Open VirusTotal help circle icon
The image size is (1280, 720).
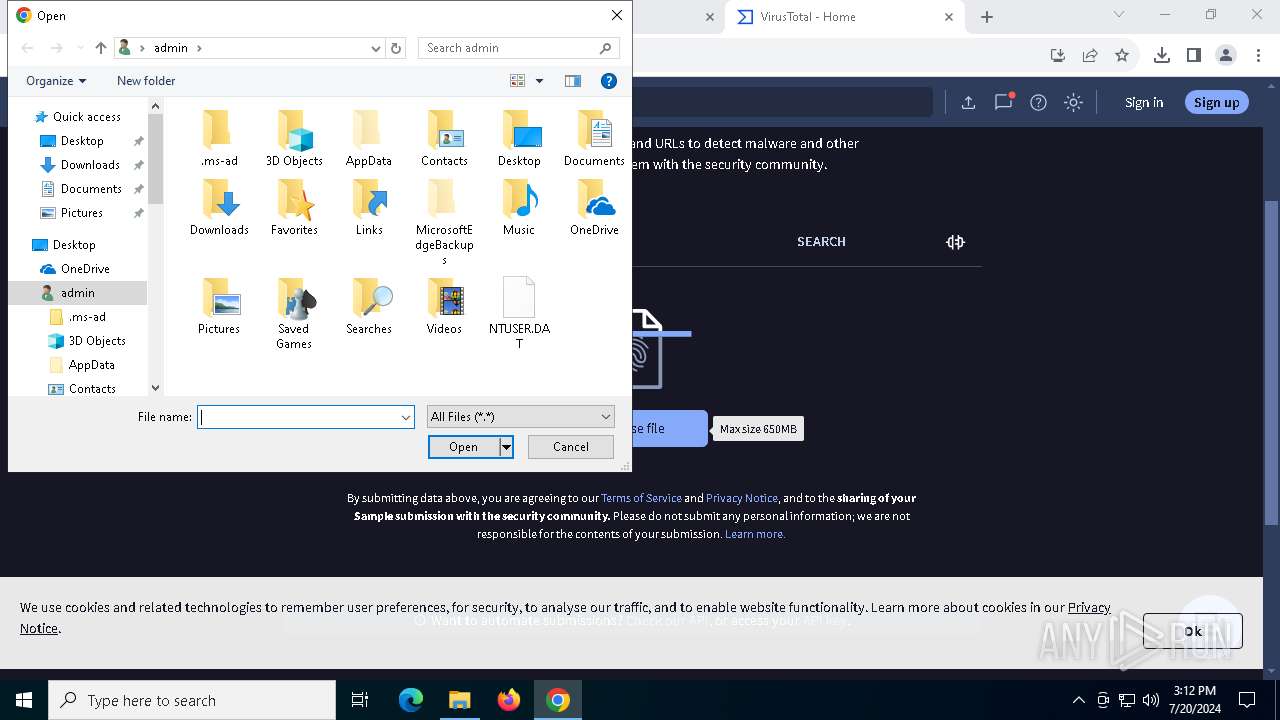pos(1038,102)
